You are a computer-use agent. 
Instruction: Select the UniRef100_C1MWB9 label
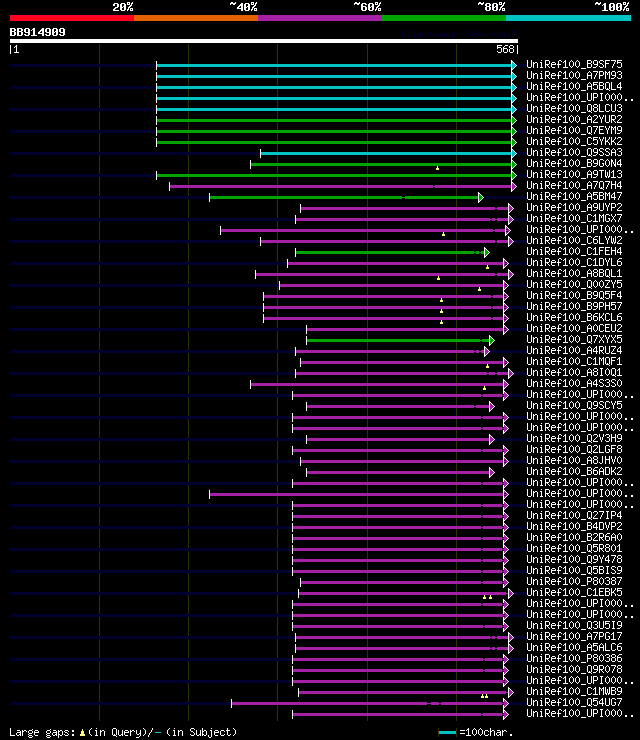click(x=574, y=692)
